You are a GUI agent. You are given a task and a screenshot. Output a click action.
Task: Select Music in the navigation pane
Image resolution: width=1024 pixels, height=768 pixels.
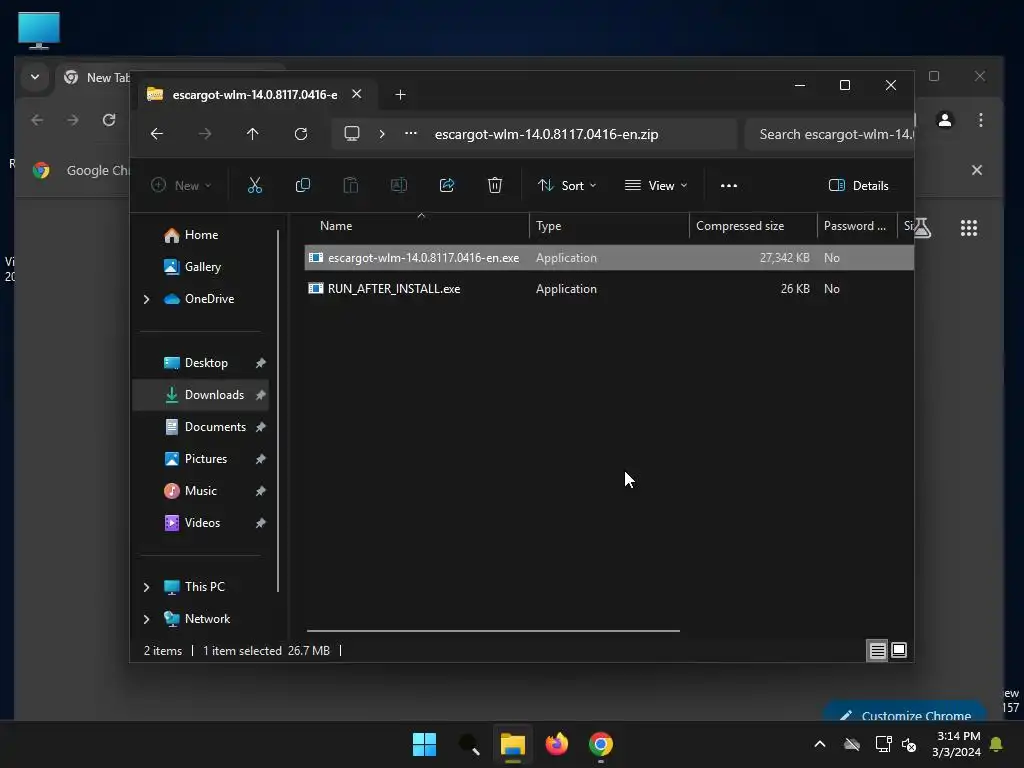pos(200,491)
